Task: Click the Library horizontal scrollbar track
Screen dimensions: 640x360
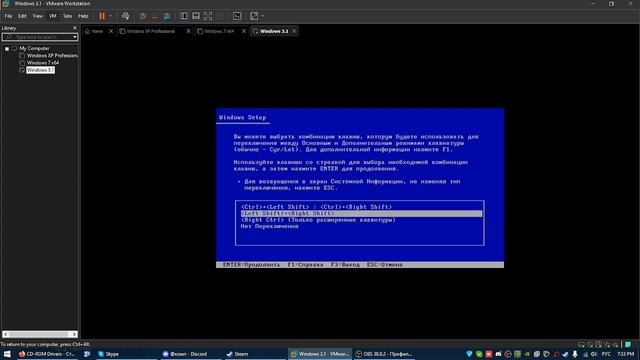Action: point(40,334)
